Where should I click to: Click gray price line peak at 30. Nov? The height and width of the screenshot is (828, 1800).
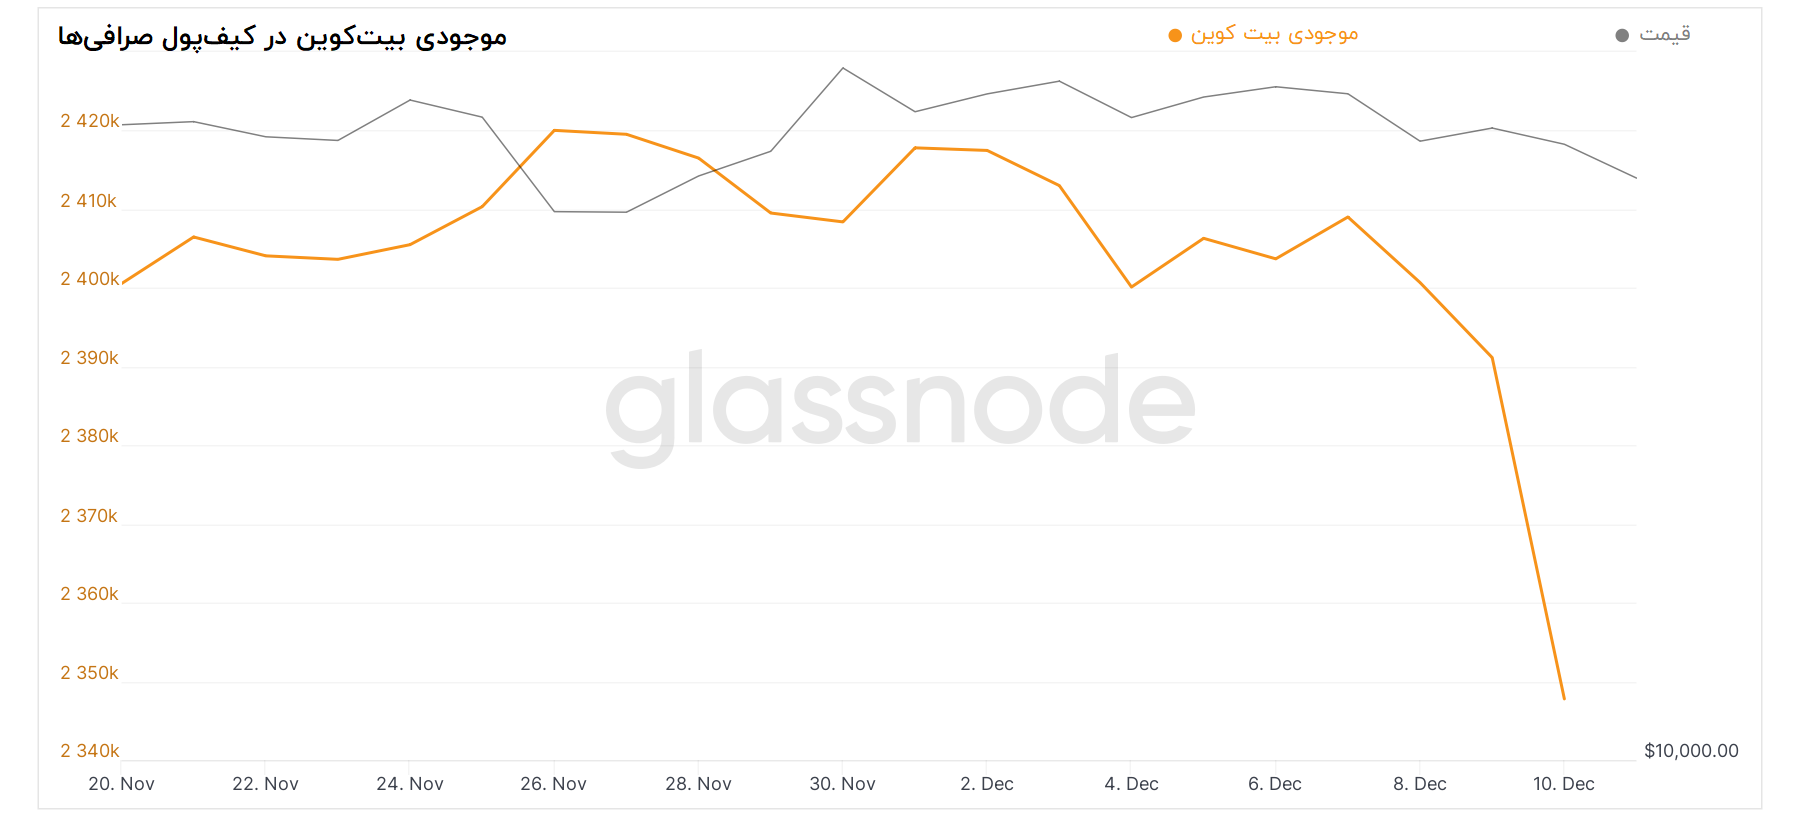[843, 68]
